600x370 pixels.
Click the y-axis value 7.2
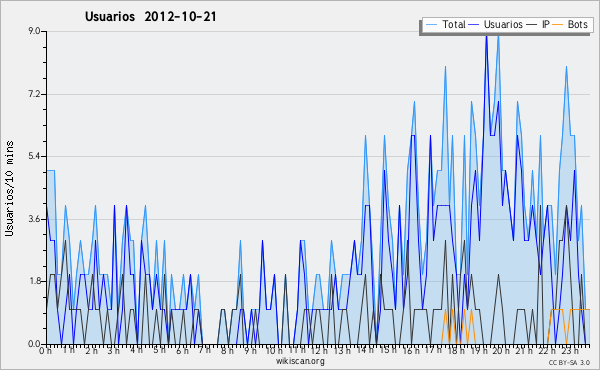tap(34, 94)
